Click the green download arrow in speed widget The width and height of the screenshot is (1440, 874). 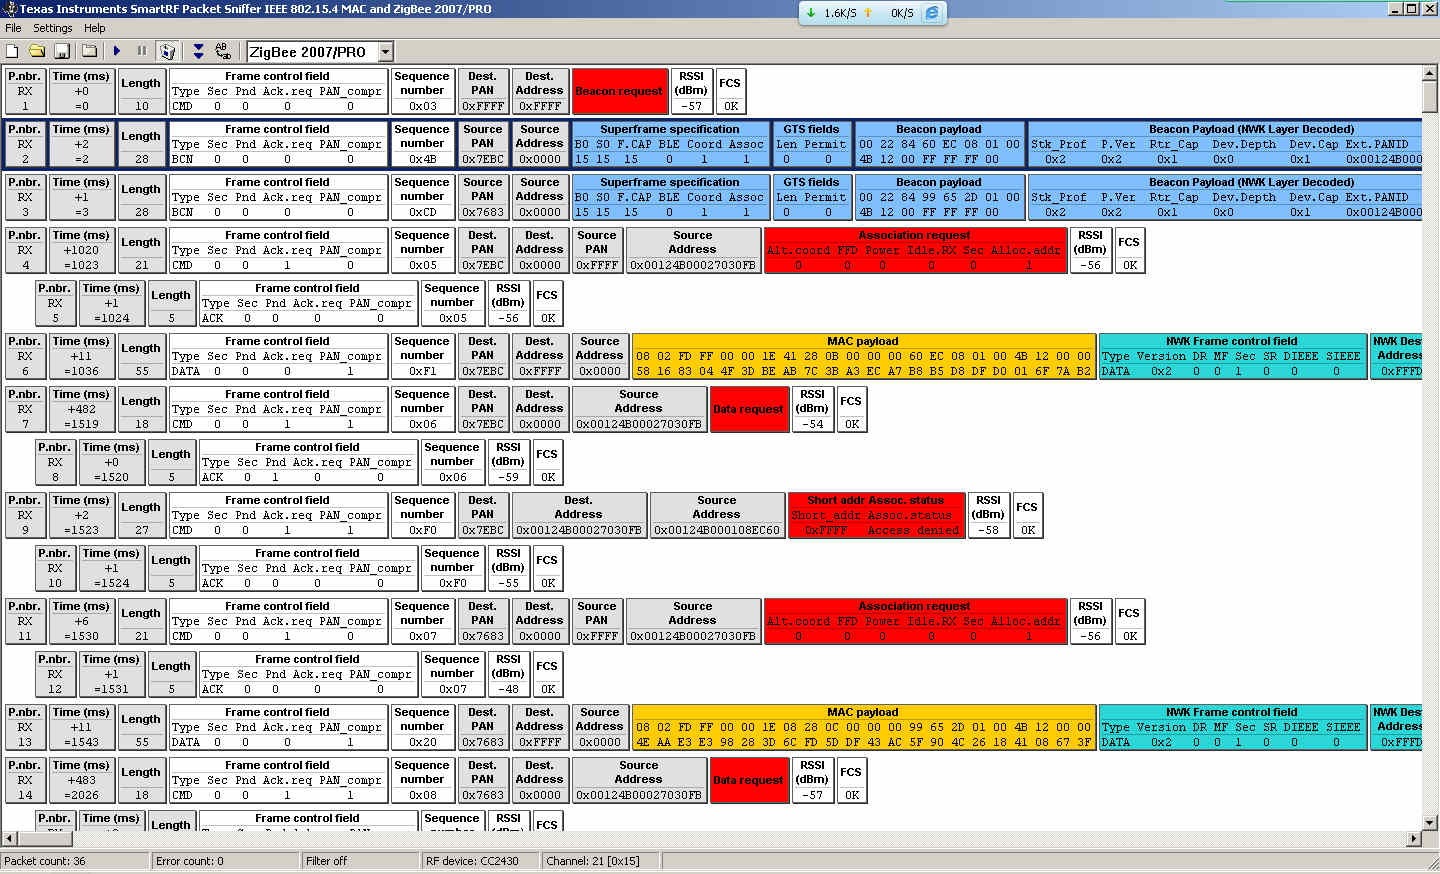coord(811,13)
